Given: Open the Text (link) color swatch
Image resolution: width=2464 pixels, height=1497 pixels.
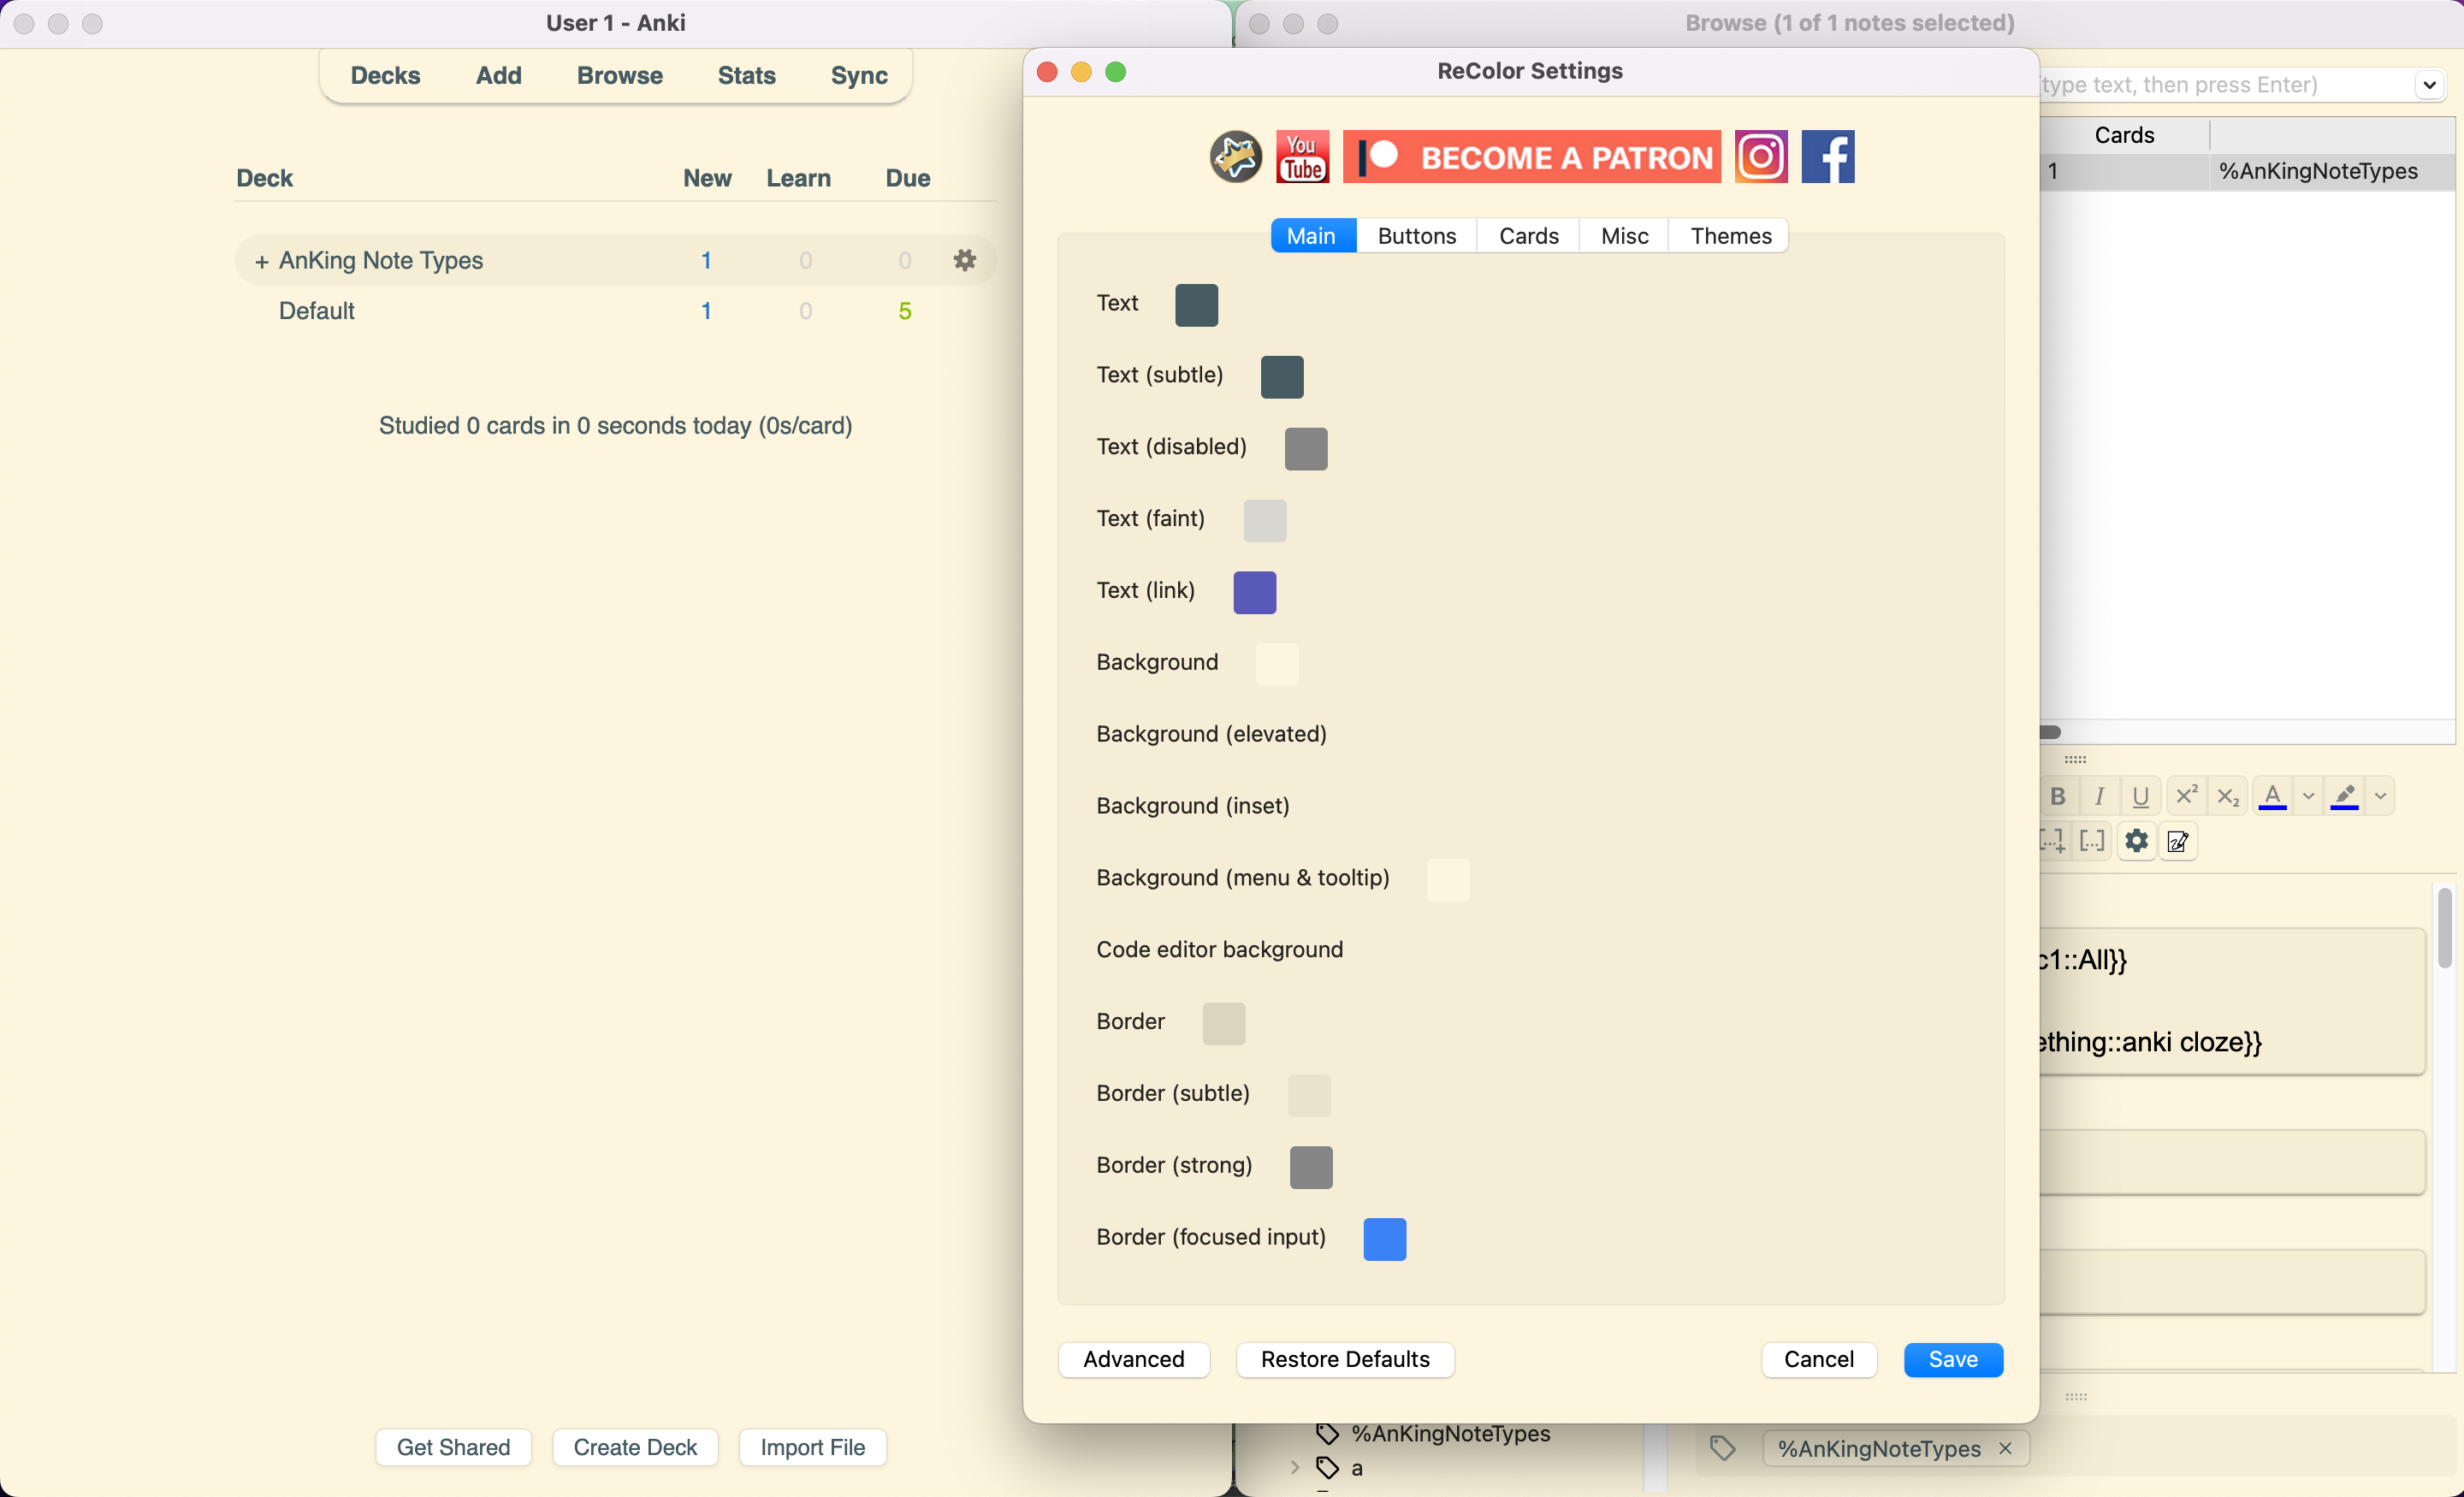Looking at the screenshot, I should click(x=1254, y=592).
